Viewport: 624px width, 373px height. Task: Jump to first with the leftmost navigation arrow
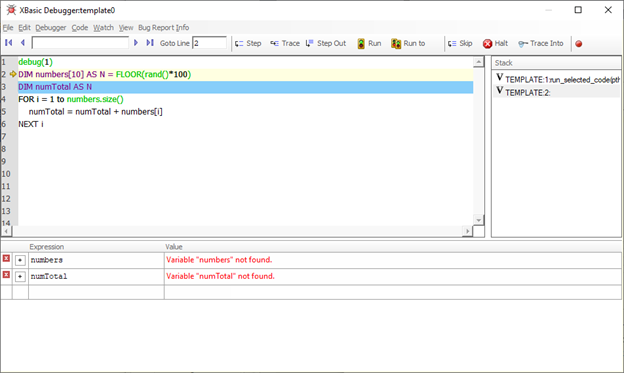tap(9, 43)
